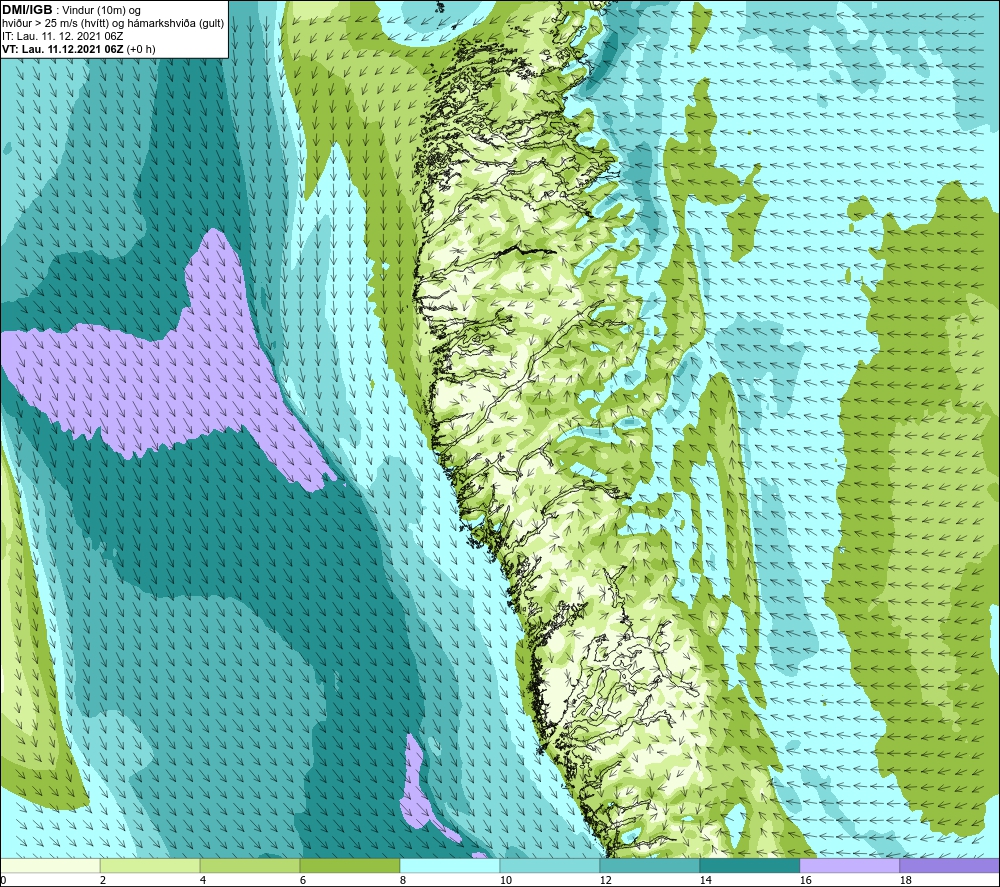Click legend scale label '2'

tap(103, 881)
